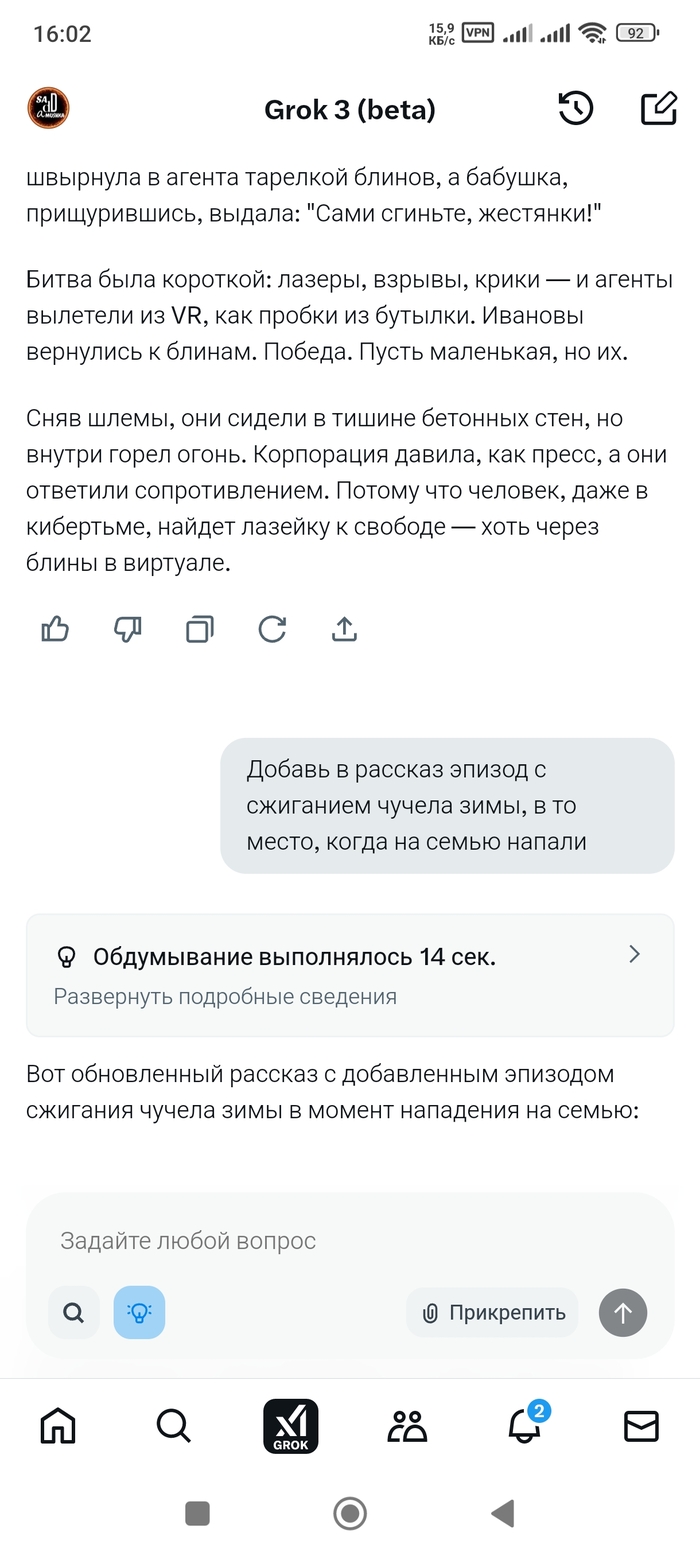This screenshot has width=700, height=1556.
Task: Start a new chat with compose icon
Action: tap(658, 108)
